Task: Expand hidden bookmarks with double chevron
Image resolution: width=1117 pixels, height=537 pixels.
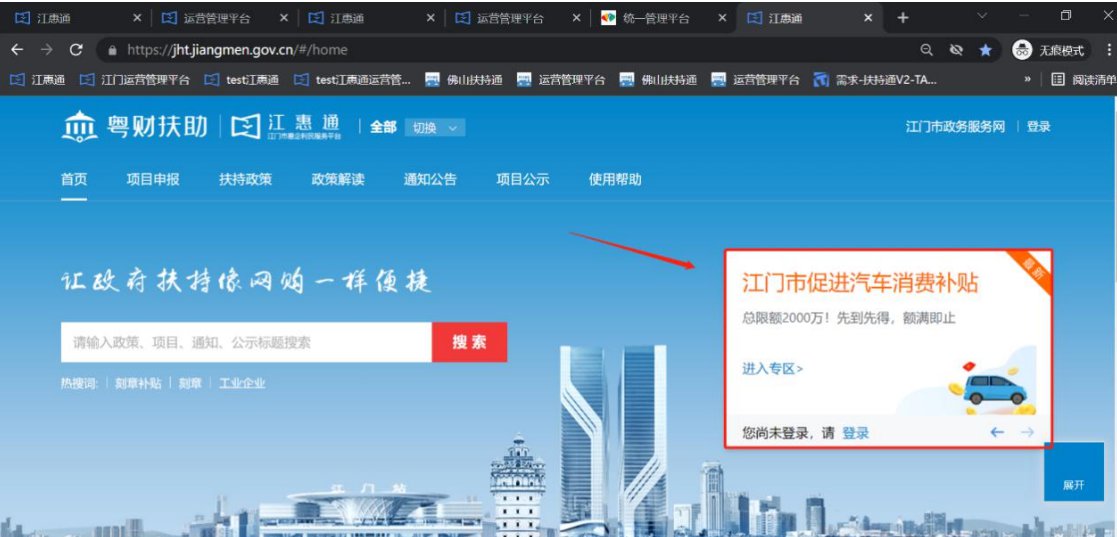Action: click(x=1027, y=80)
